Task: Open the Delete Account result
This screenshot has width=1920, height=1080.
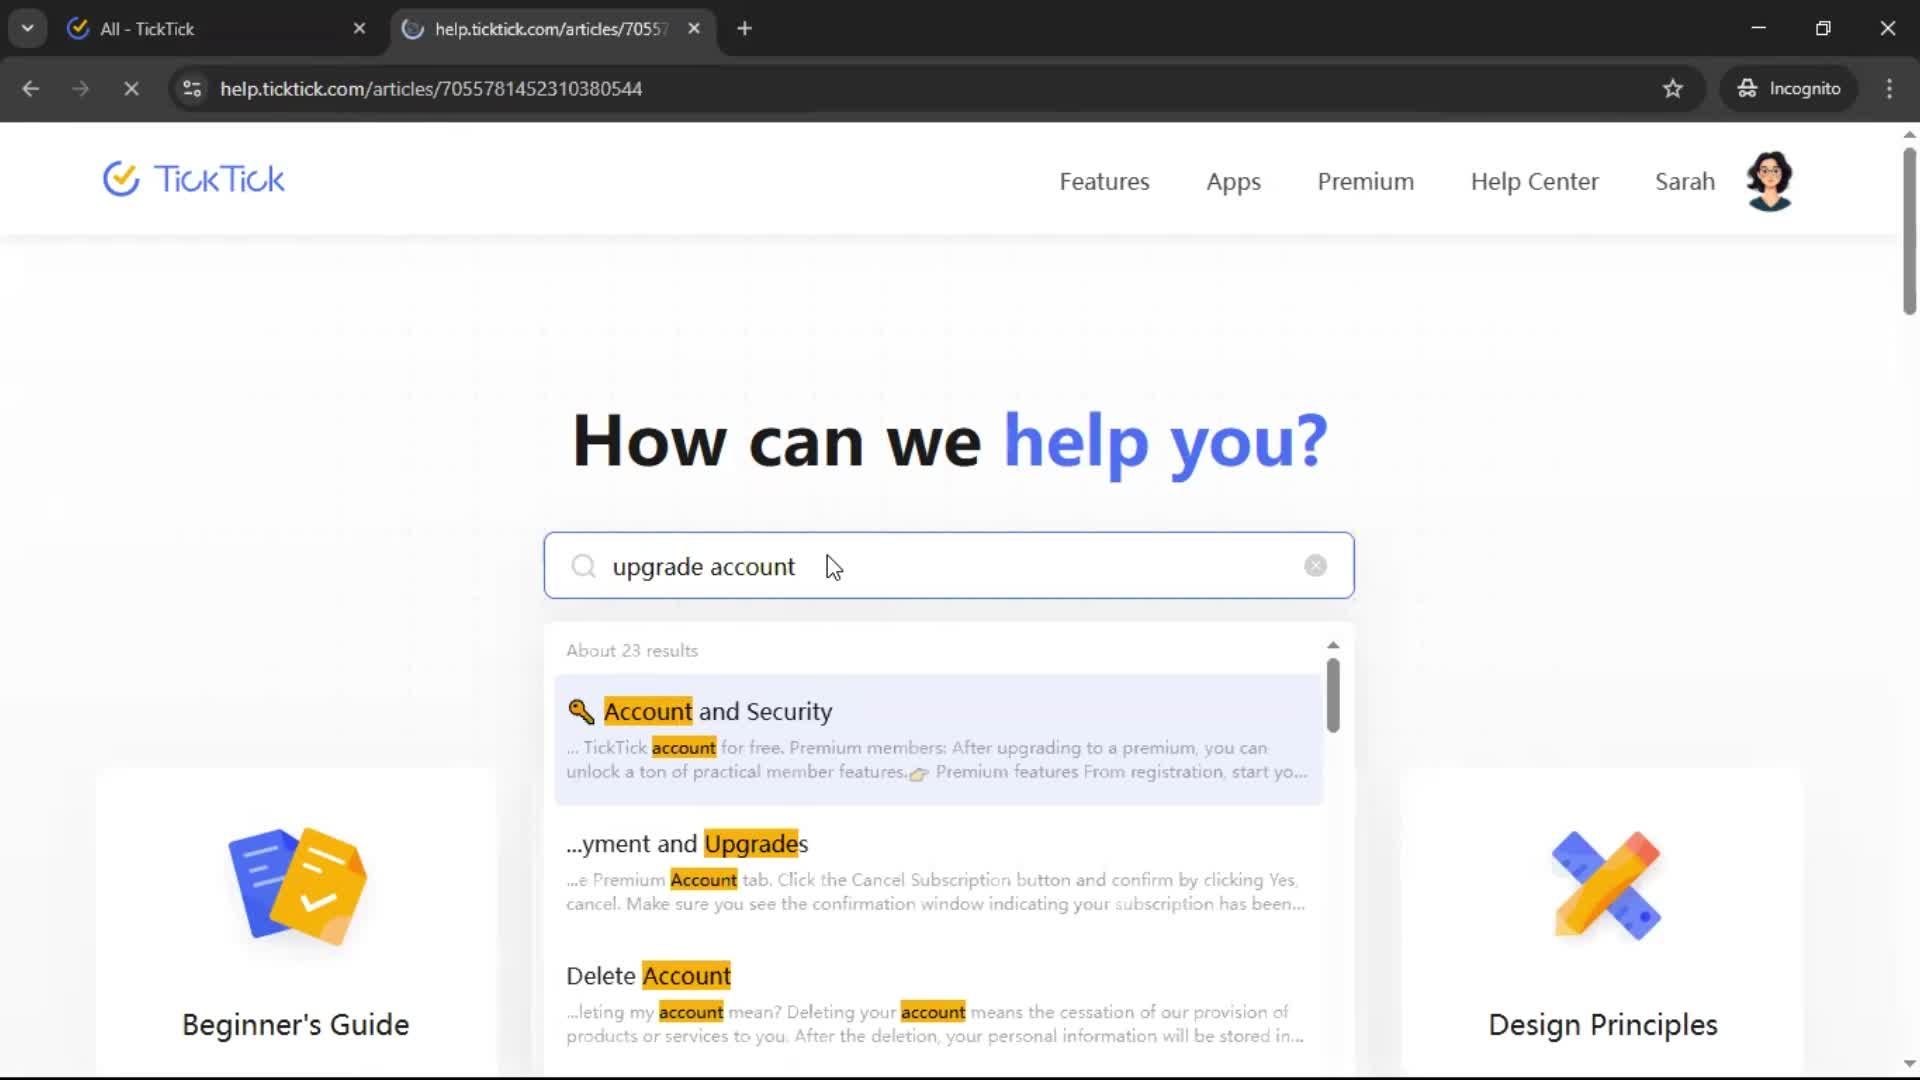Action: (x=649, y=976)
